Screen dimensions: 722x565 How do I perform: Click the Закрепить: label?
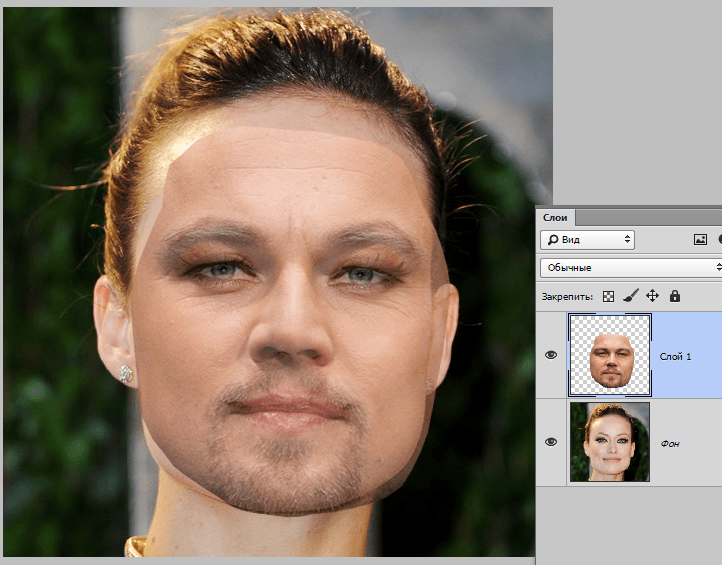tap(567, 297)
